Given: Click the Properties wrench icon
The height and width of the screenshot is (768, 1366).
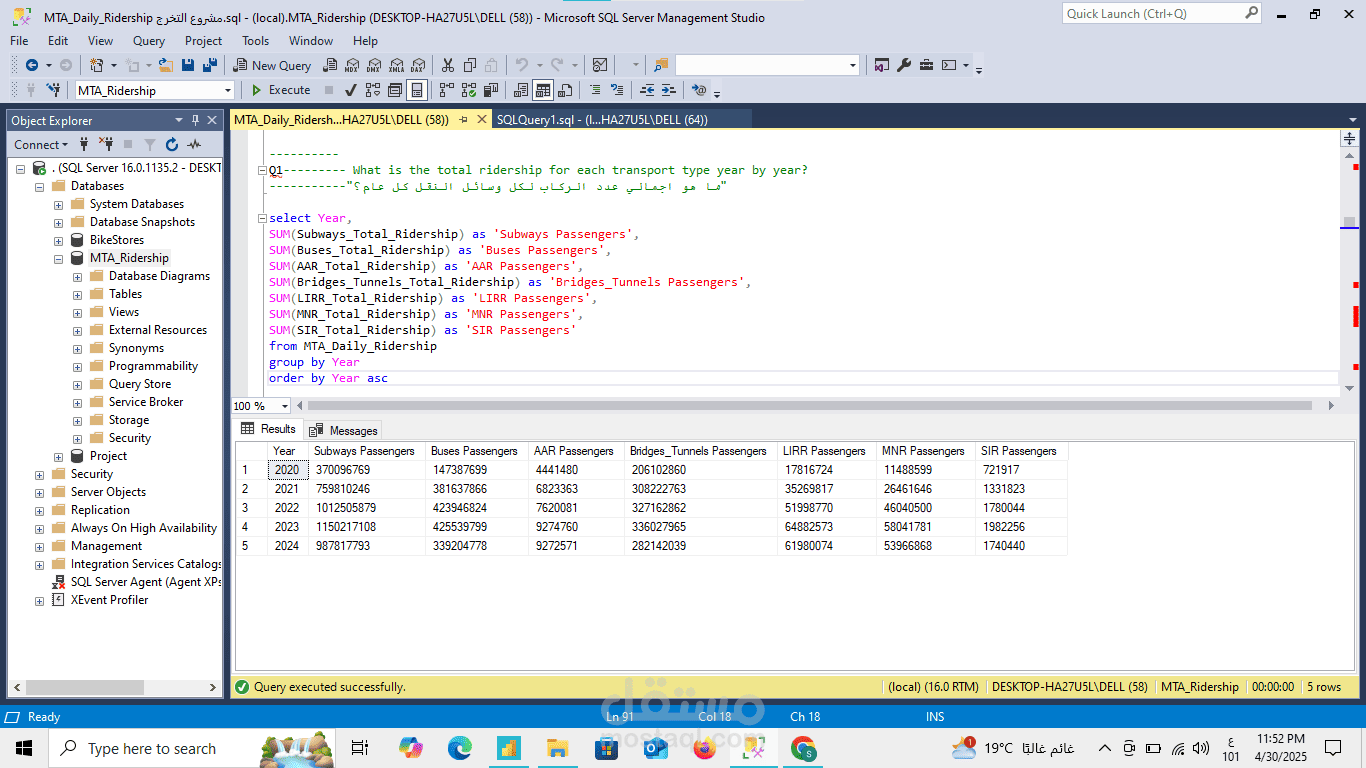Looking at the screenshot, I should click(x=904, y=65).
